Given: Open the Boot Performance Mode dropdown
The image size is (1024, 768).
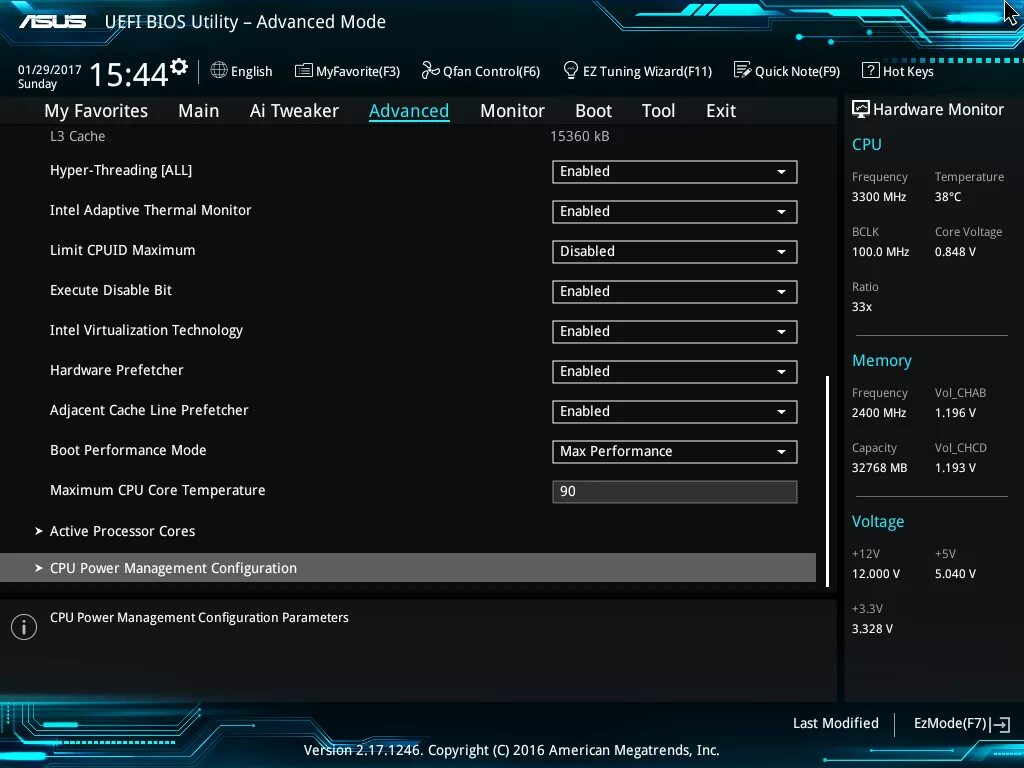Looking at the screenshot, I should [675, 452].
